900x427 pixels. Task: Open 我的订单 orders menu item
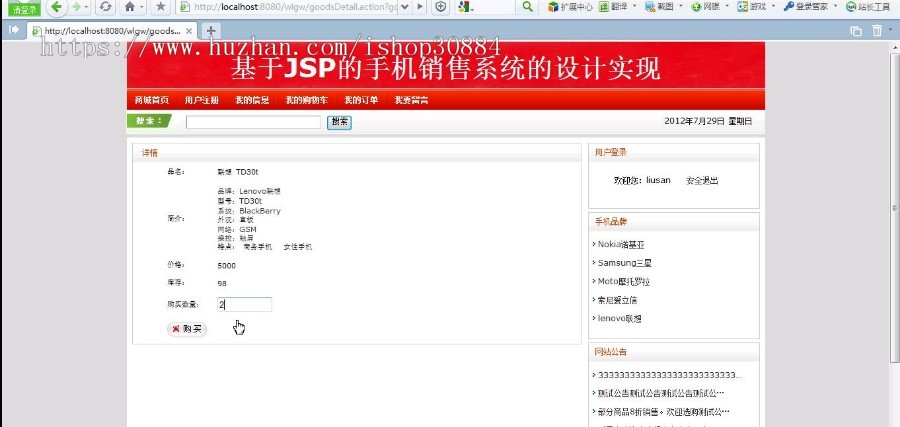coord(360,100)
